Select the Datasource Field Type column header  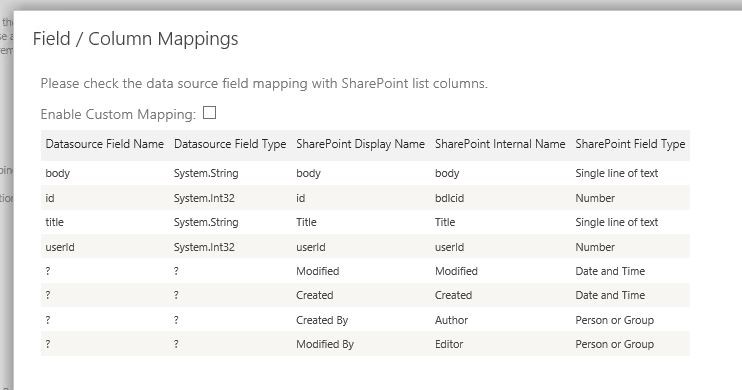pos(230,144)
